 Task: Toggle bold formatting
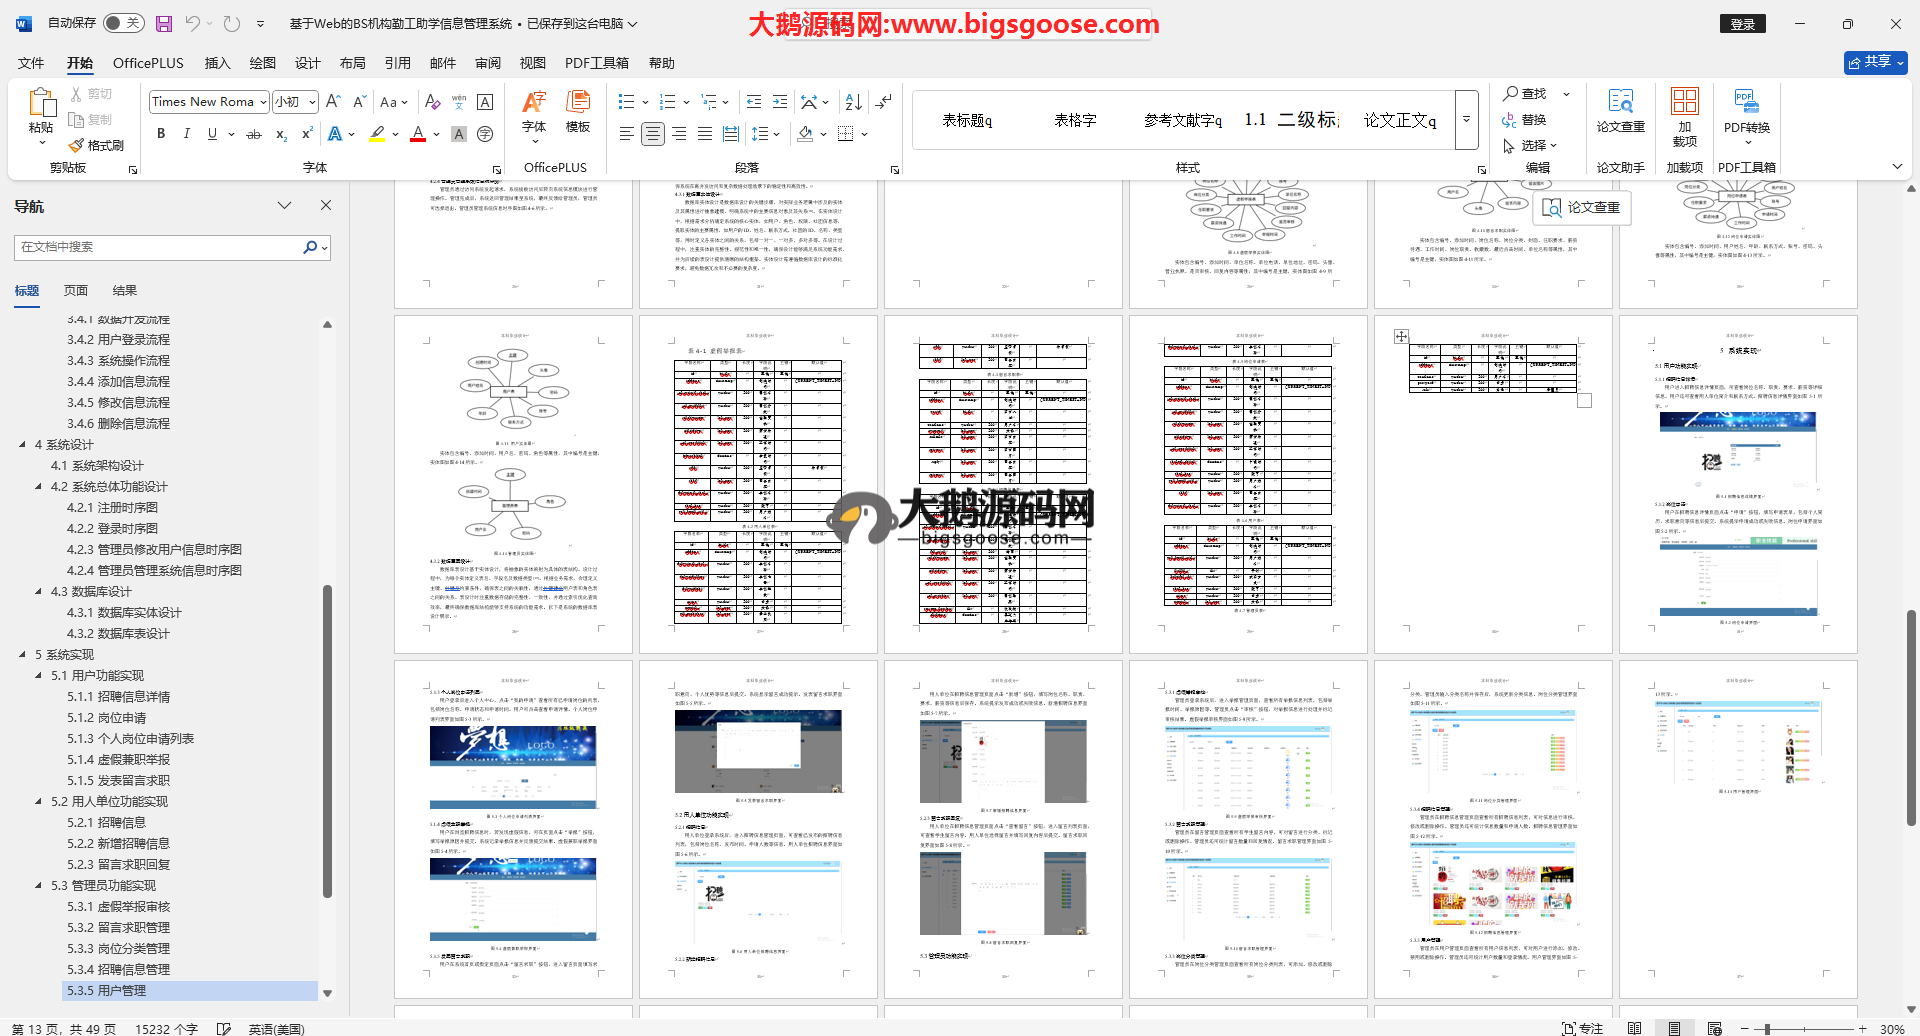point(161,134)
